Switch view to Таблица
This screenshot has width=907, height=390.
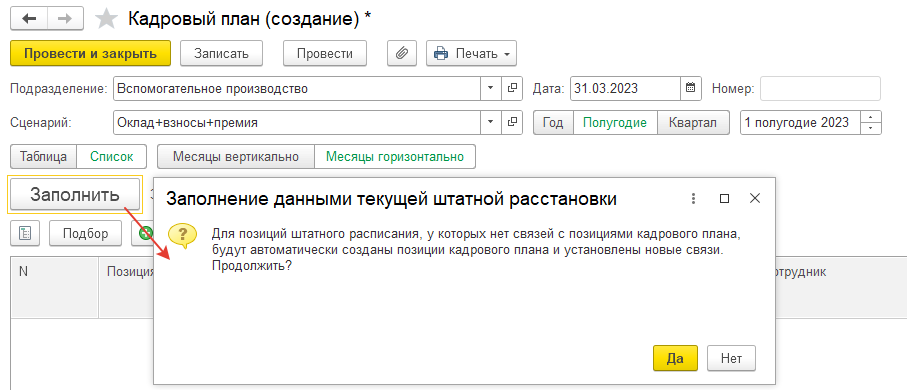(43, 157)
